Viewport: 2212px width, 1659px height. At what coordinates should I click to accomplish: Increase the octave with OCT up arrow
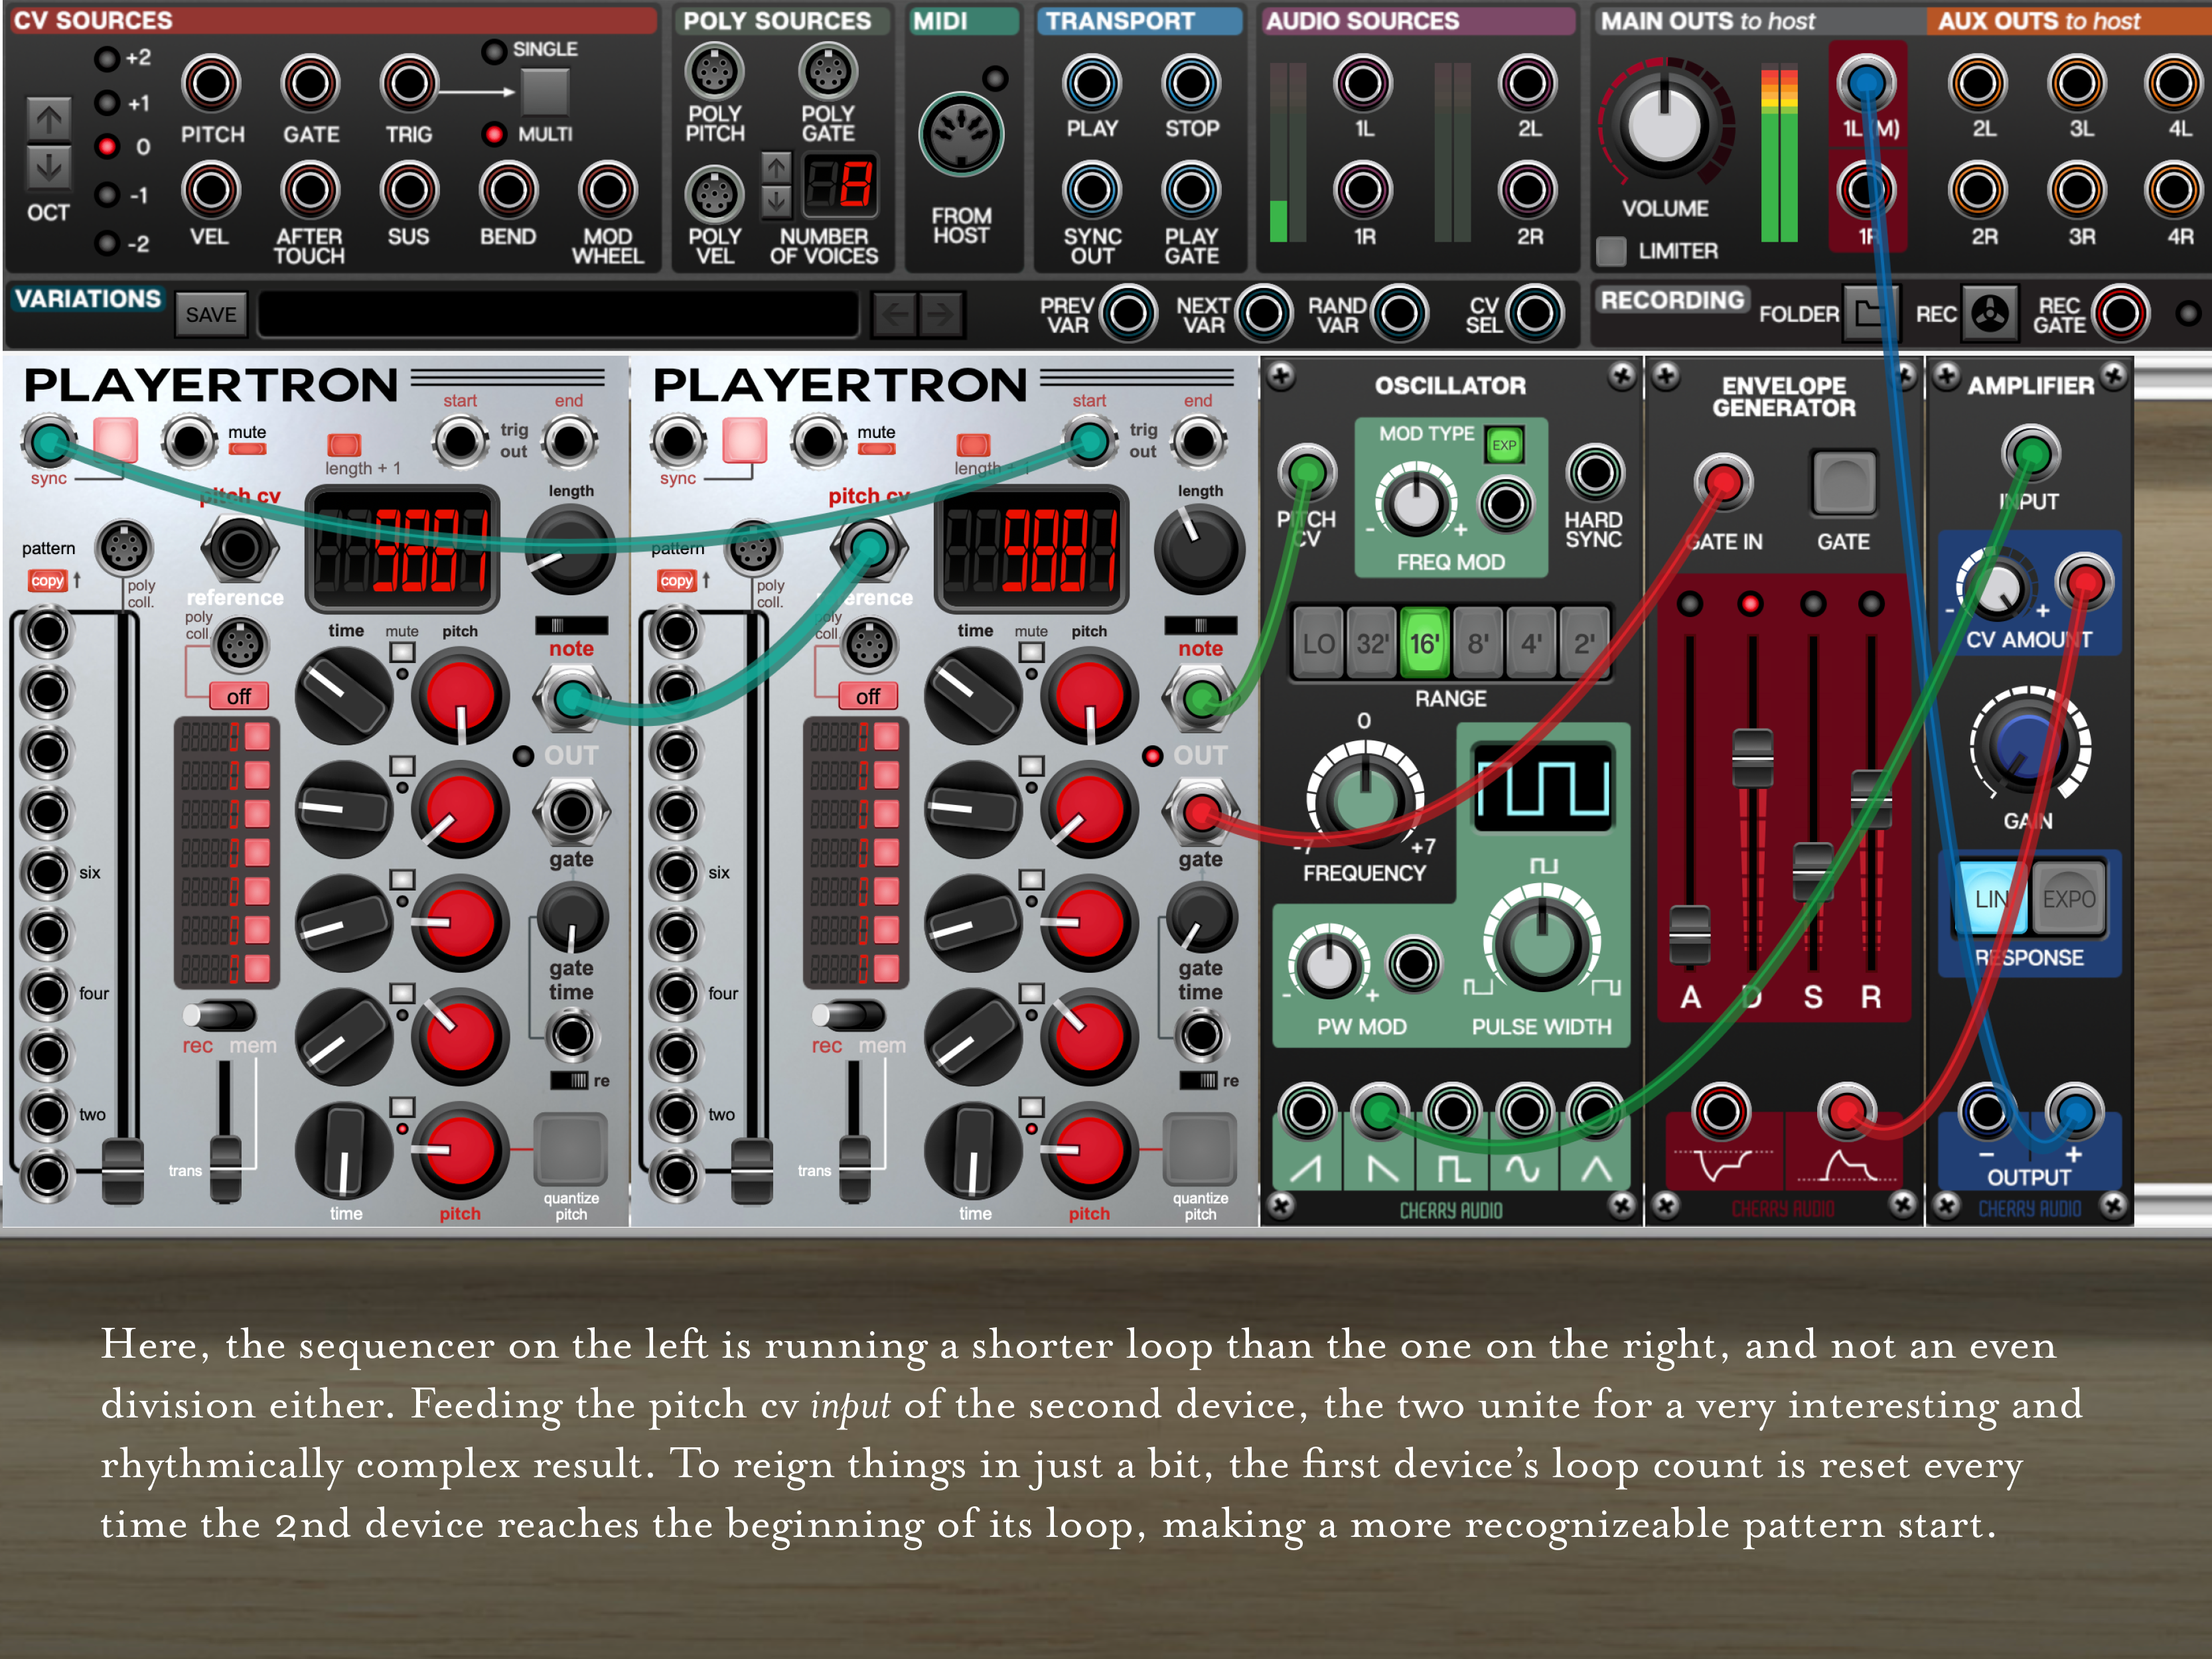pyautogui.click(x=49, y=120)
